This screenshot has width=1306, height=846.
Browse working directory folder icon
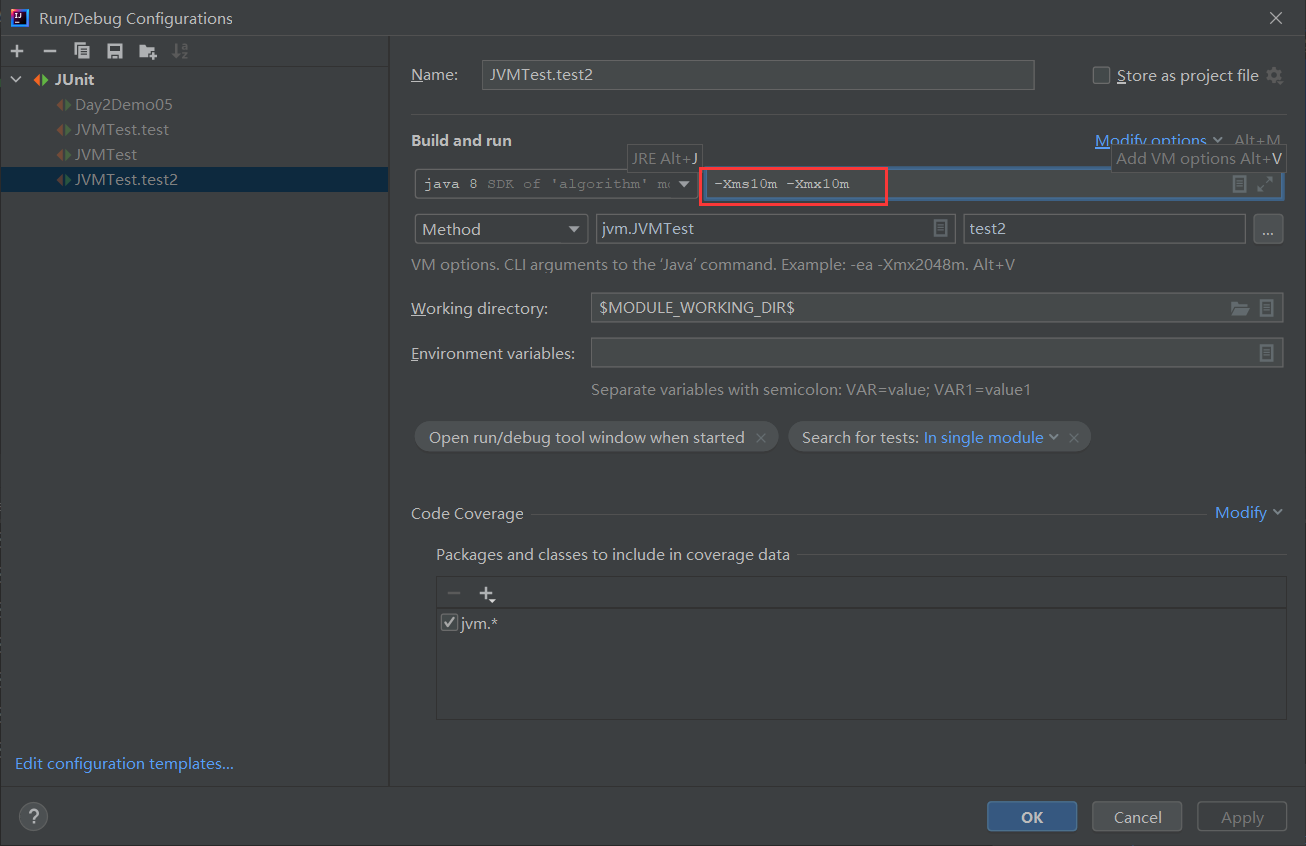tap(1240, 308)
